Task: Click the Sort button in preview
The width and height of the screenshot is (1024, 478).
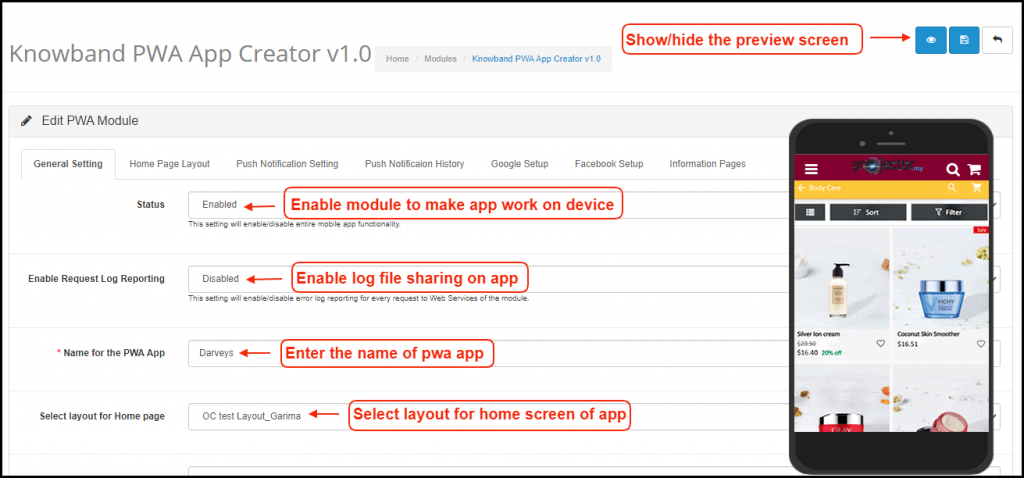Action: pyautogui.click(x=868, y=212)
